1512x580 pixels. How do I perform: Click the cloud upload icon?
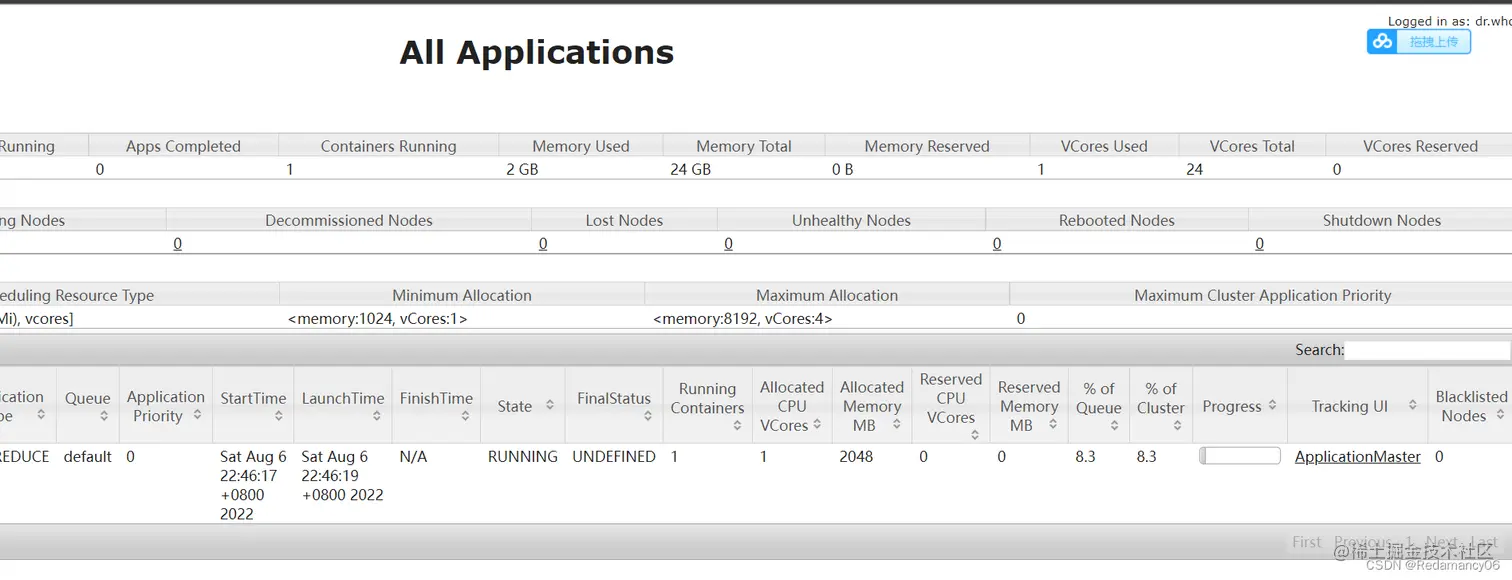coord(1383,41)
